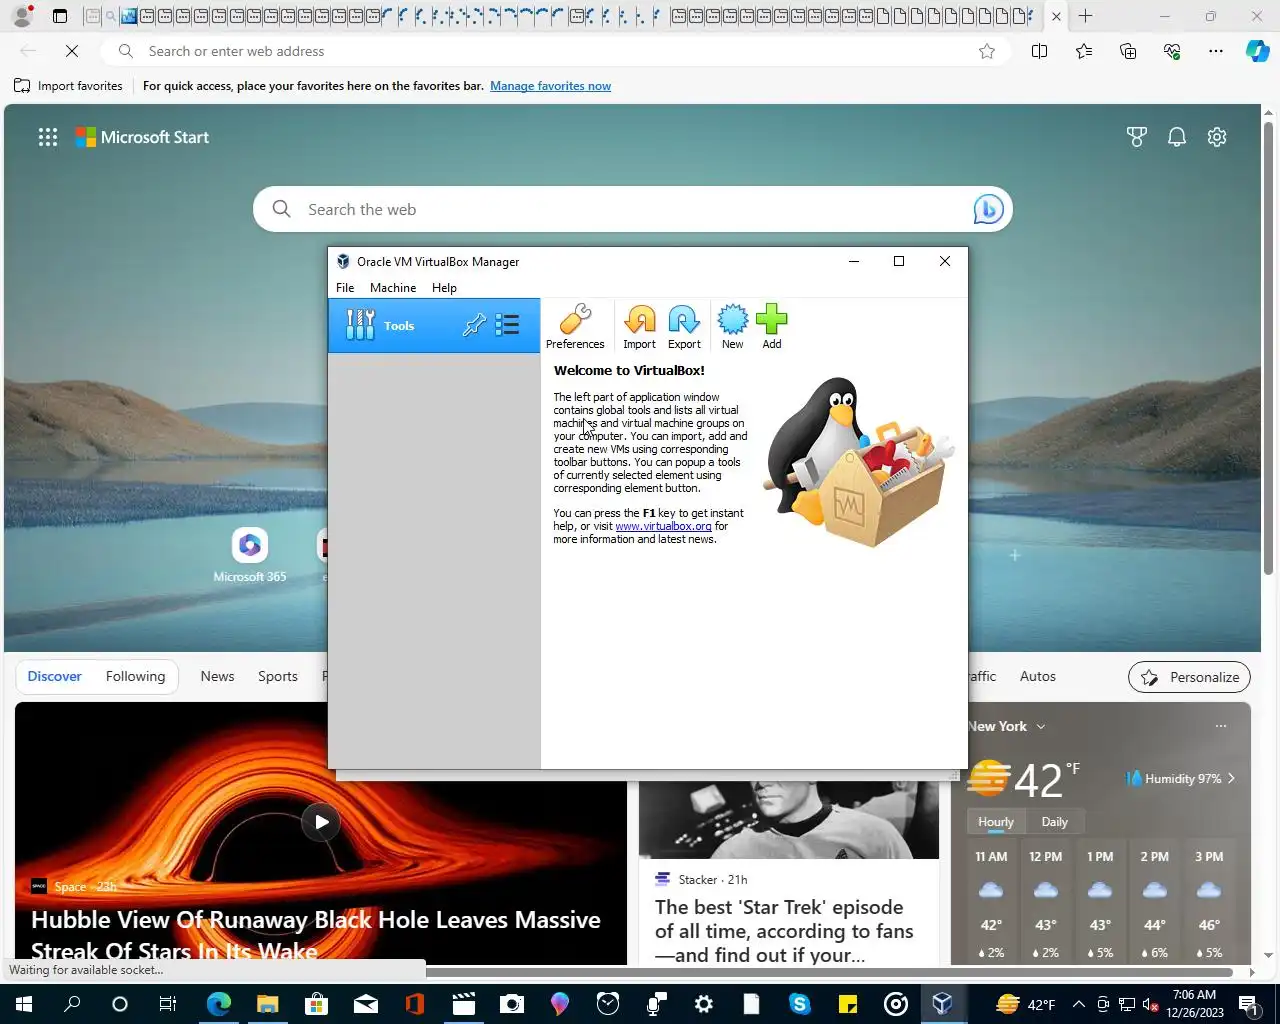The image size is (1280, 1024).
Task: Click the pin icon beside Tools
Action: 474,325
